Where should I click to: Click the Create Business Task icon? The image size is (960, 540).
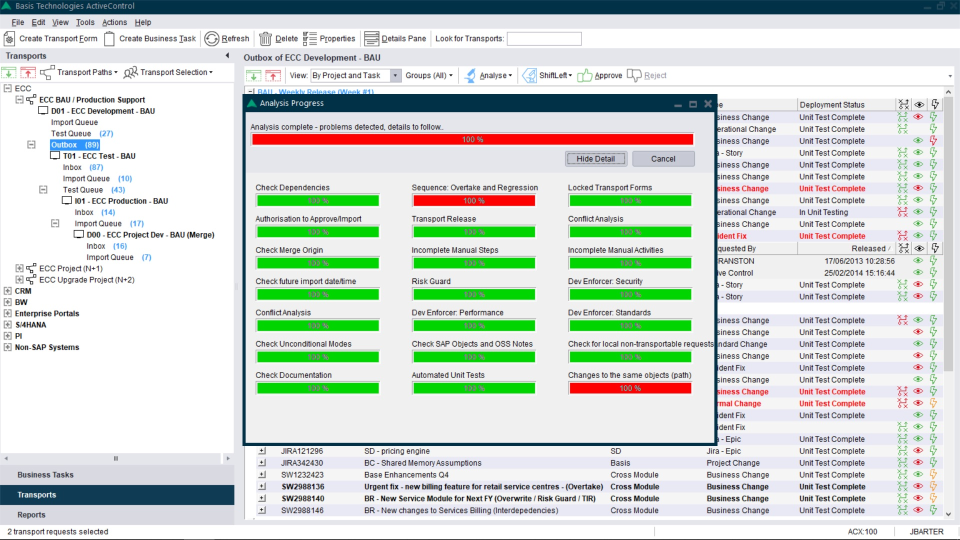tap(109, 39)
